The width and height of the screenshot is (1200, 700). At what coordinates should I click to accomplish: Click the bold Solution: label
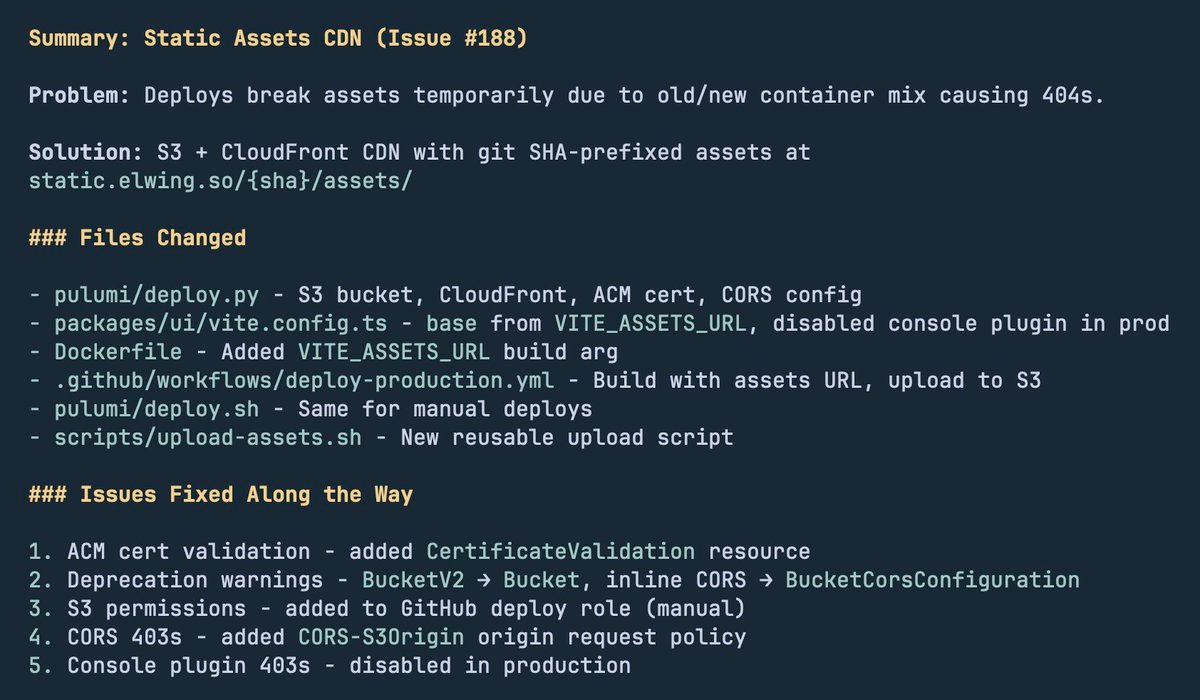pos(86,153)
